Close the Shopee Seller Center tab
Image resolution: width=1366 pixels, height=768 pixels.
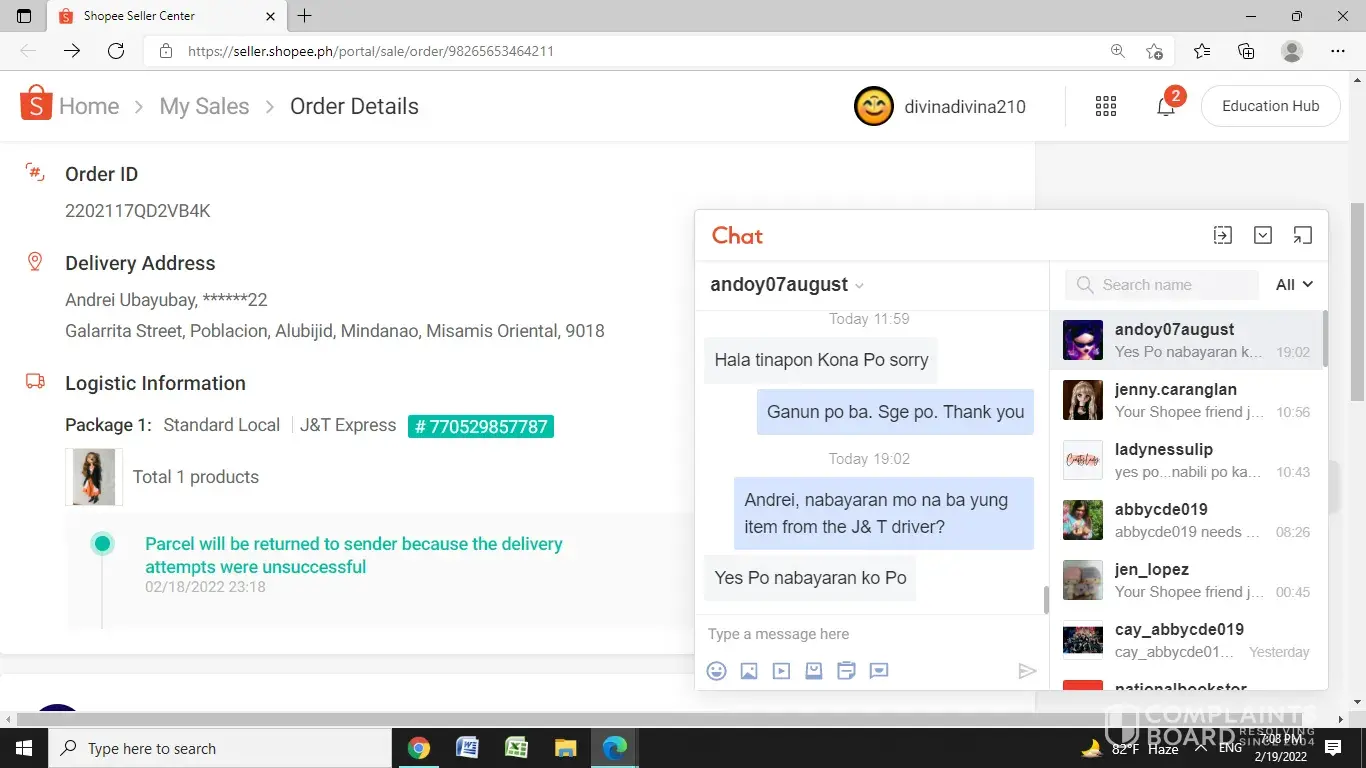click(x=270, y=16)
